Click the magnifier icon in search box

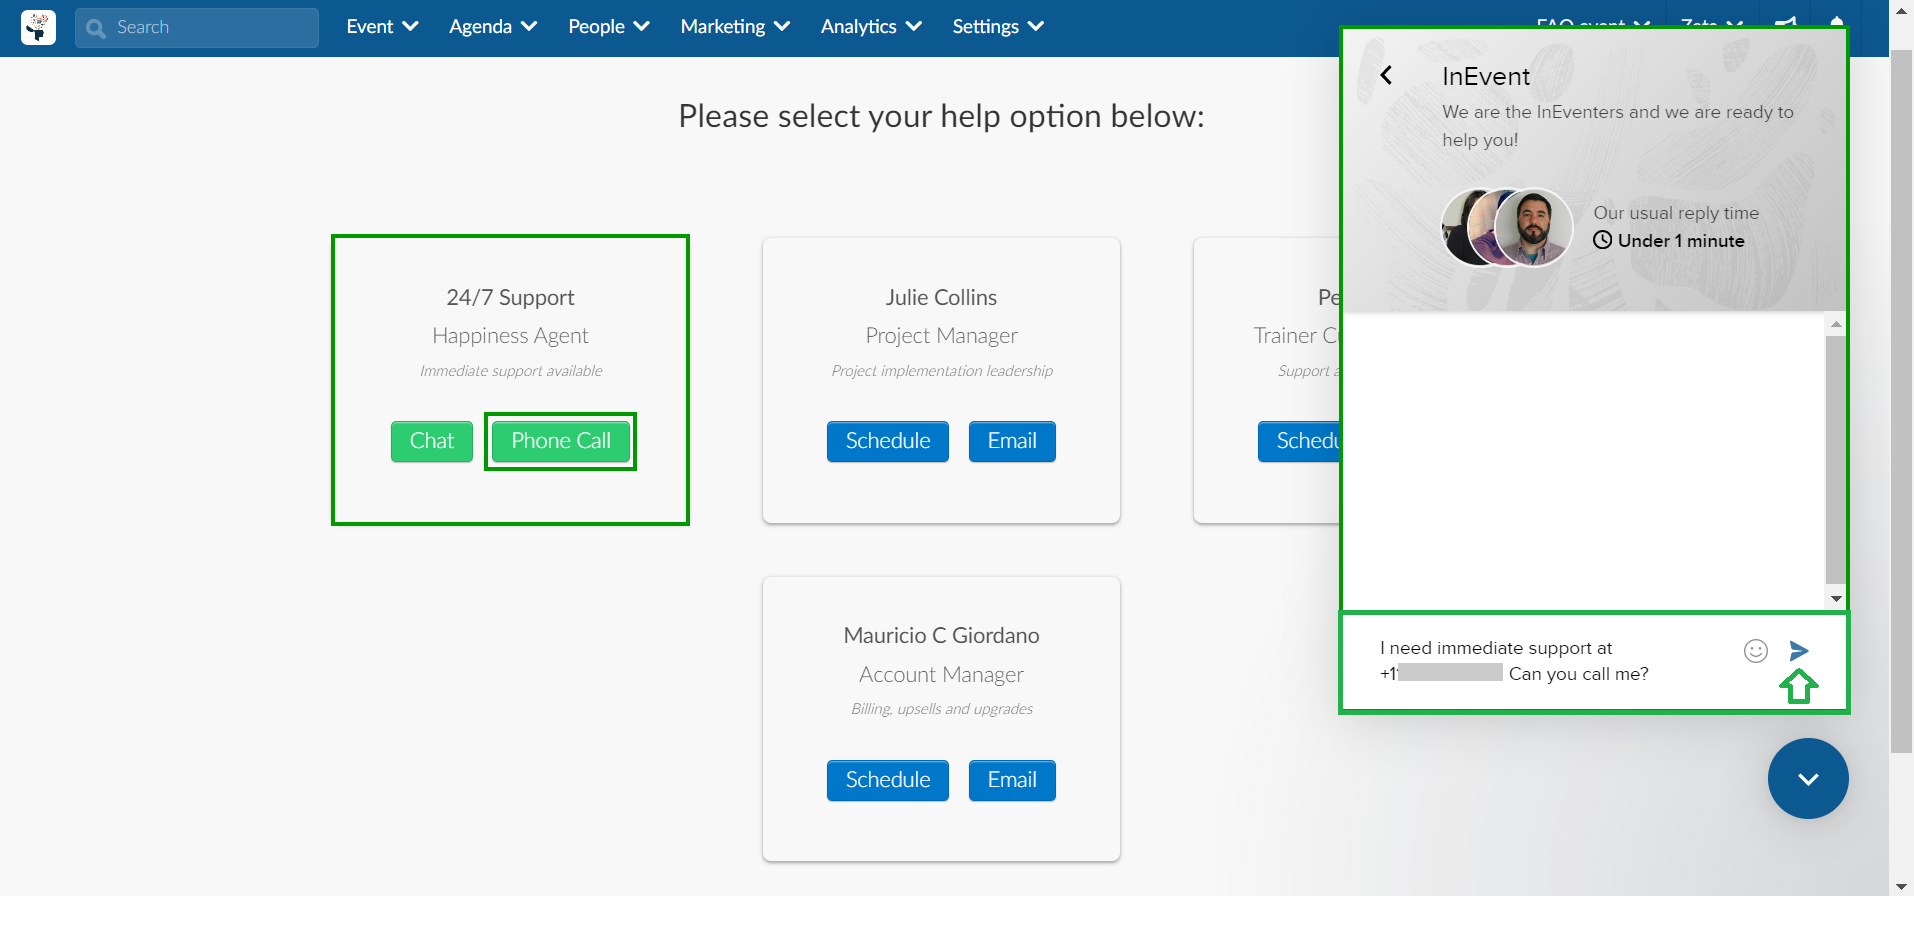click(x=96, y=29)
